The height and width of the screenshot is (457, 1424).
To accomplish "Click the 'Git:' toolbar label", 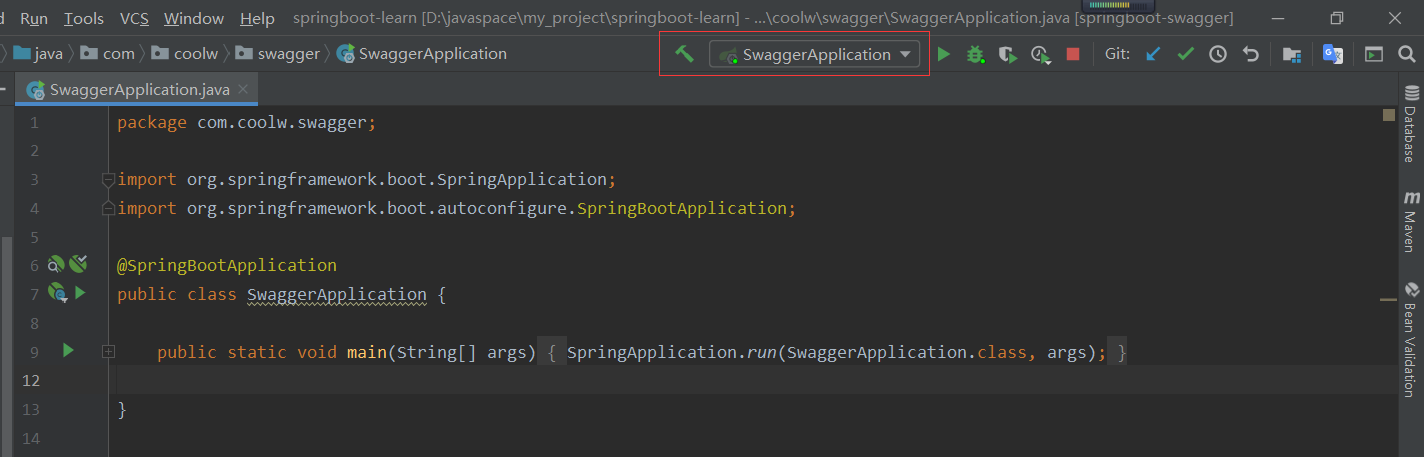I will tap(1118, 54).
